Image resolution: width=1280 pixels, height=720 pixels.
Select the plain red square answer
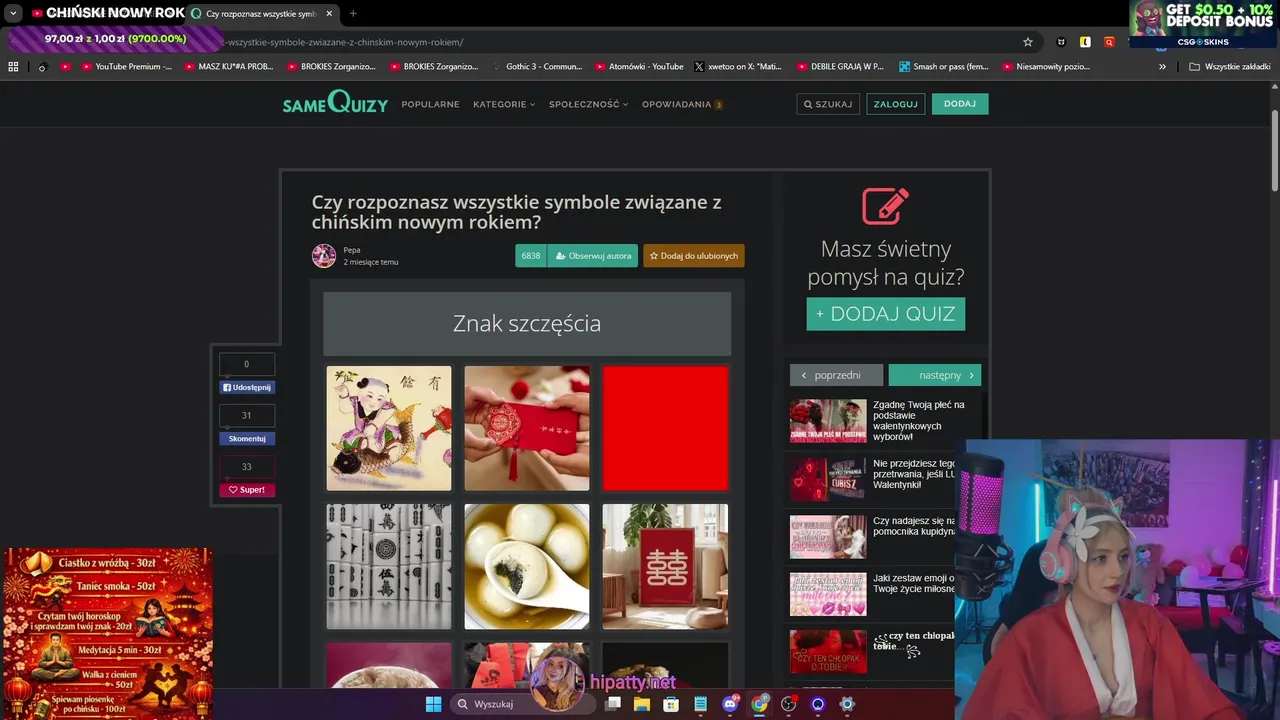pyautogui.click(x=665, y=428)
